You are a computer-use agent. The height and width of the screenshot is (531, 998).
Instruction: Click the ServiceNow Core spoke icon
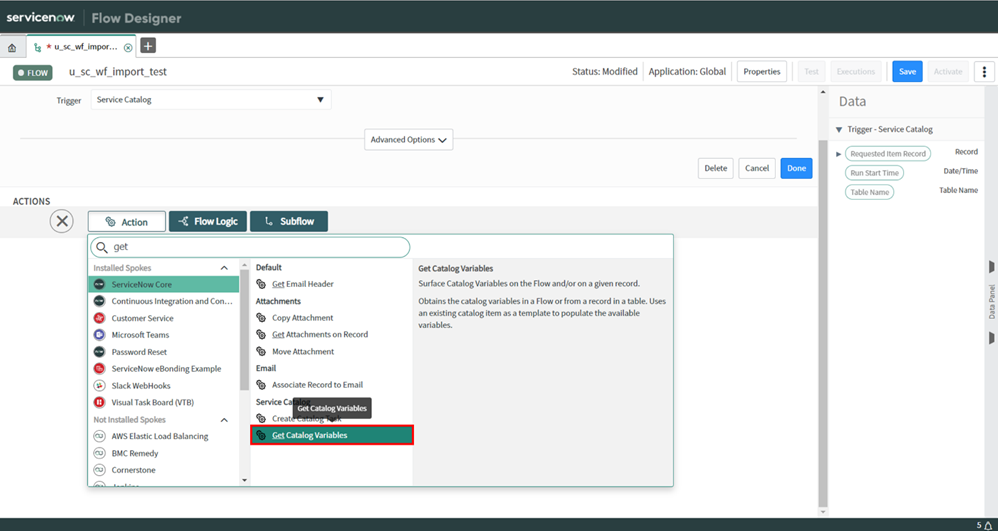pyautogui.click(x=99, y=285)
